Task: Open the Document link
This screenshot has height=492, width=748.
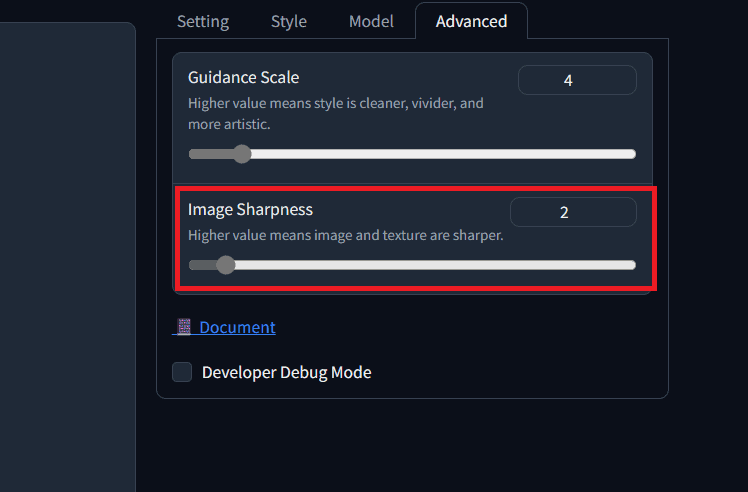Action: pyautogui.click(x=237, y=327)
